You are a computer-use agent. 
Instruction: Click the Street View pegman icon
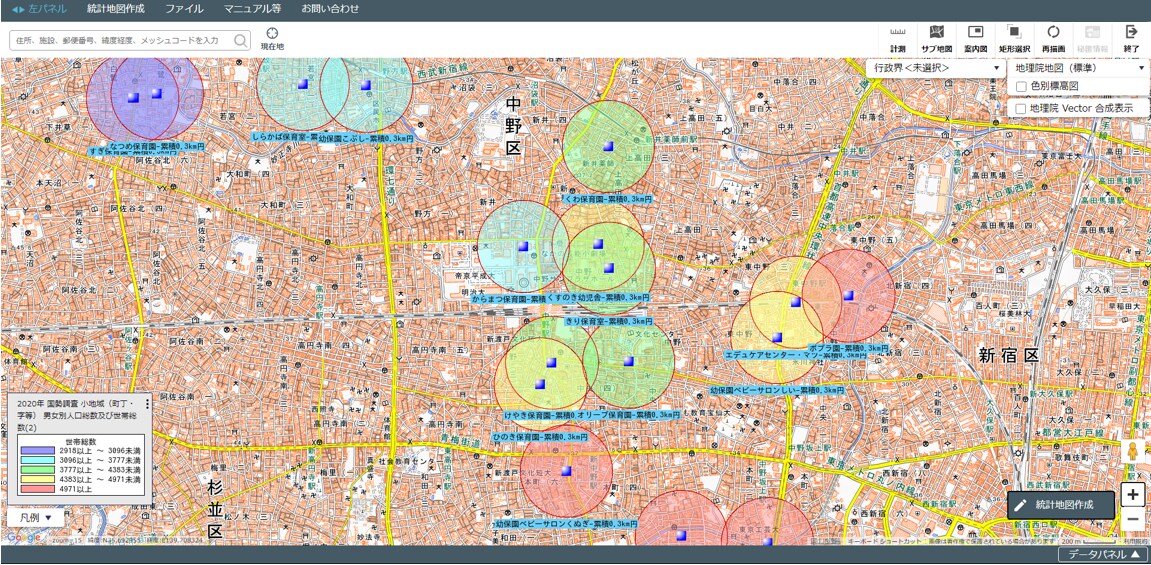pyautogui.click(x=1133, y=451)
